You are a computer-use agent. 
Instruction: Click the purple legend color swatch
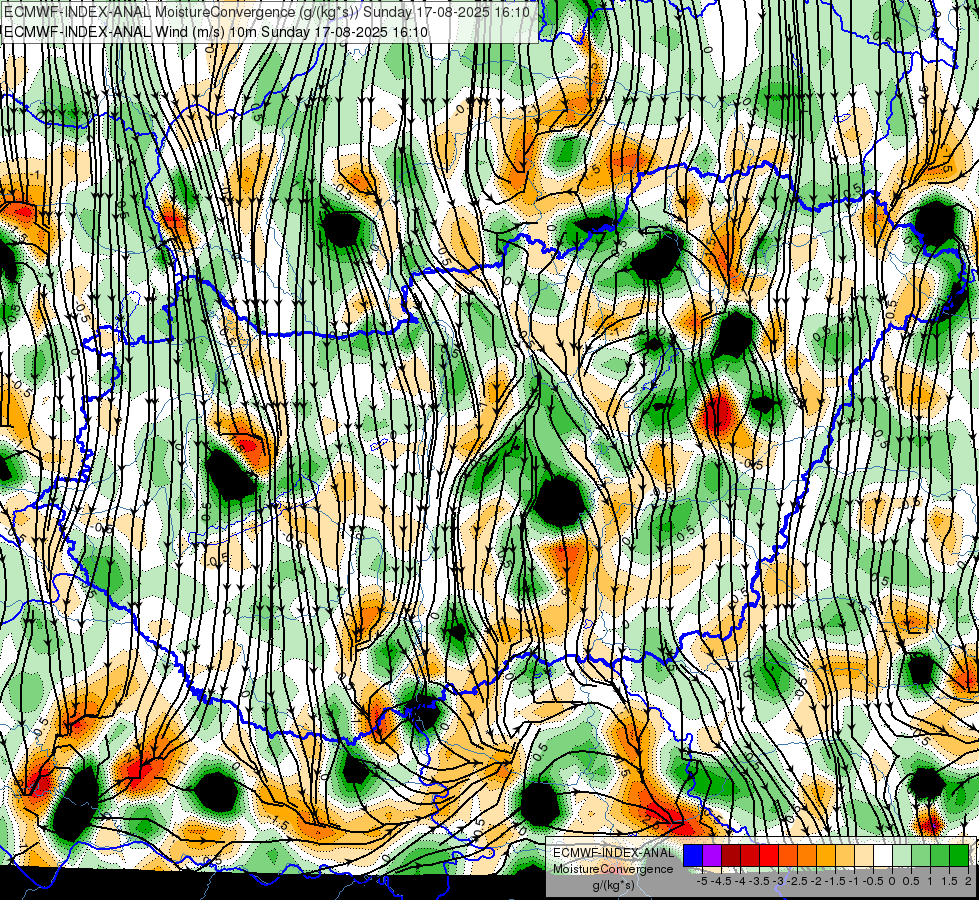pyautogui.click(x=712, y=855)
